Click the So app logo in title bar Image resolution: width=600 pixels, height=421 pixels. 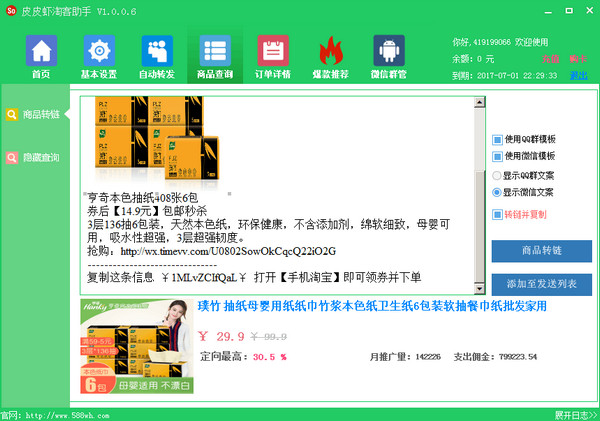coord(10,10)
